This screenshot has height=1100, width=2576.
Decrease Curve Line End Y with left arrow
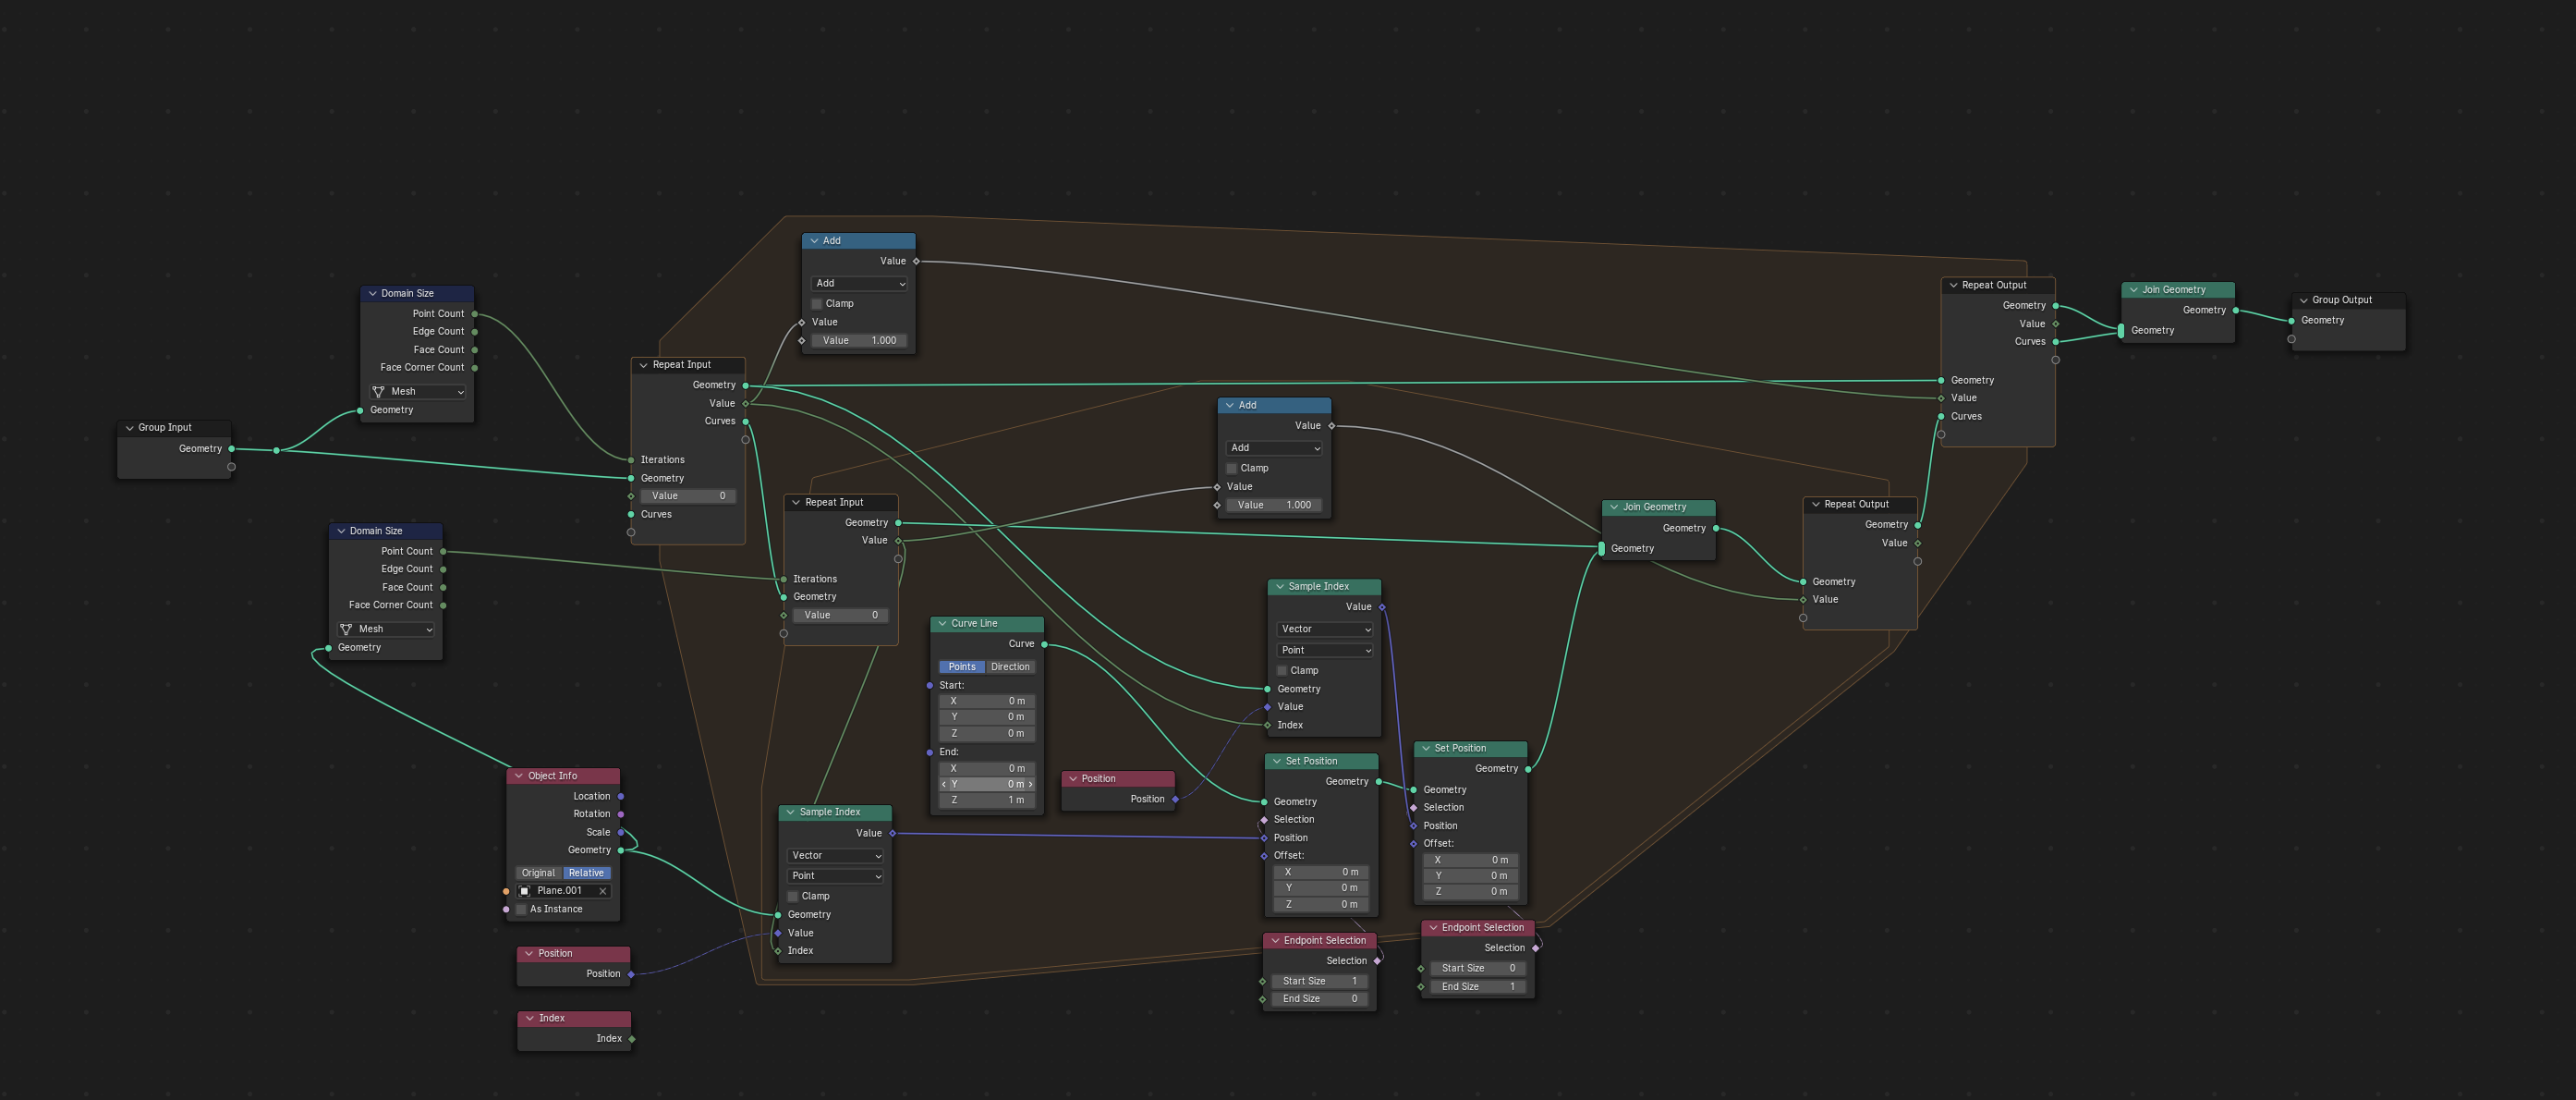pyautogui.click(x=944, y=784)
